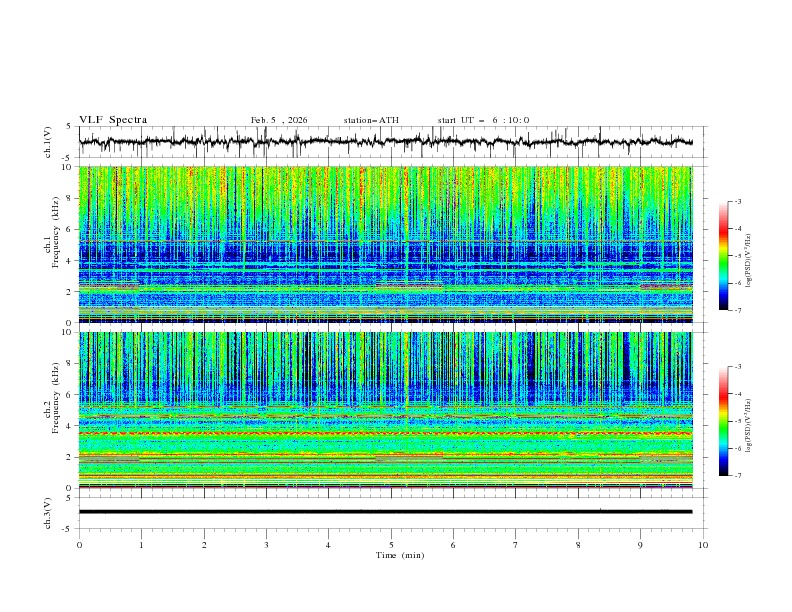This screenshot has width=792, height=612.
Task: Click the VLF Spectra title text
Action: click(x=113, y=120)
